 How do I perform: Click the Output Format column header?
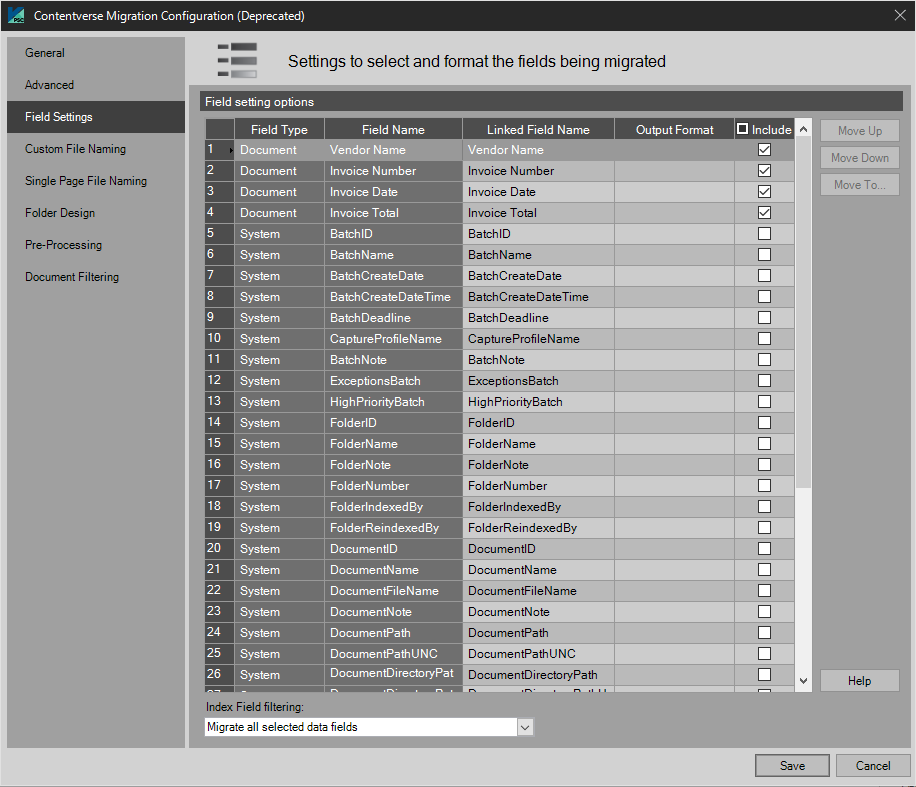click(674, 130)
